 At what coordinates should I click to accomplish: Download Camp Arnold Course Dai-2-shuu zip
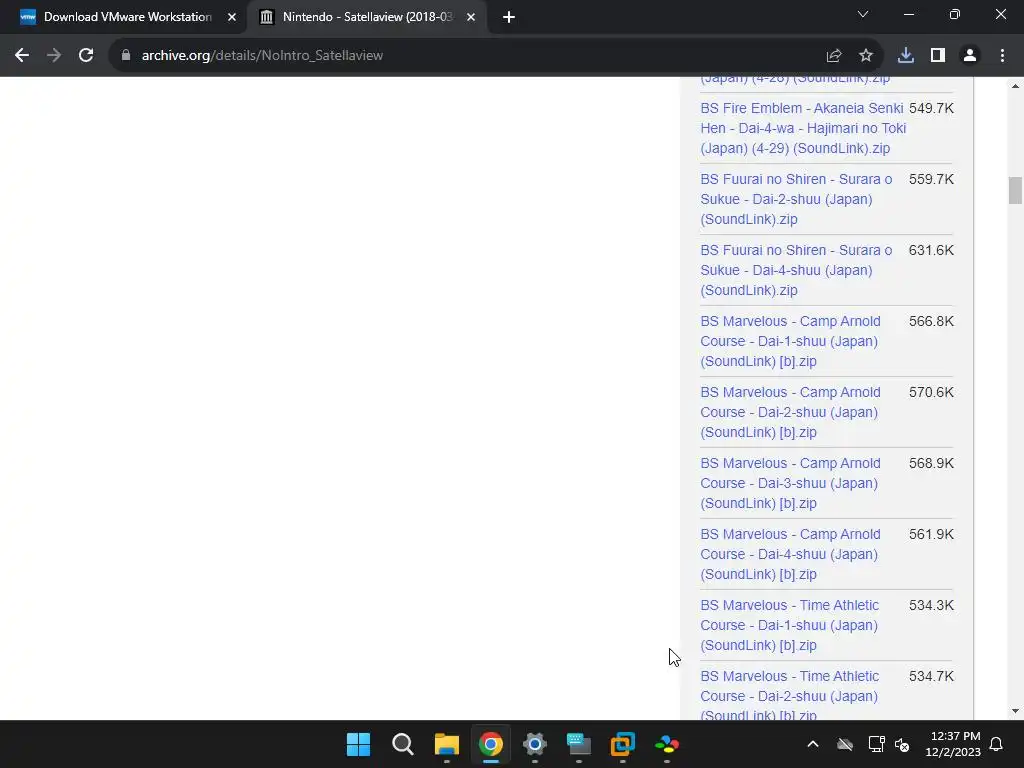point(790,412)
